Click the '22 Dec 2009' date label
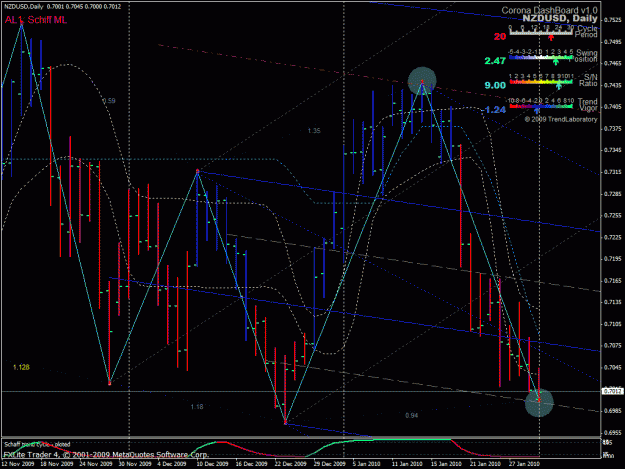Viewport: 625px width, 469px height. click(290, 464)
